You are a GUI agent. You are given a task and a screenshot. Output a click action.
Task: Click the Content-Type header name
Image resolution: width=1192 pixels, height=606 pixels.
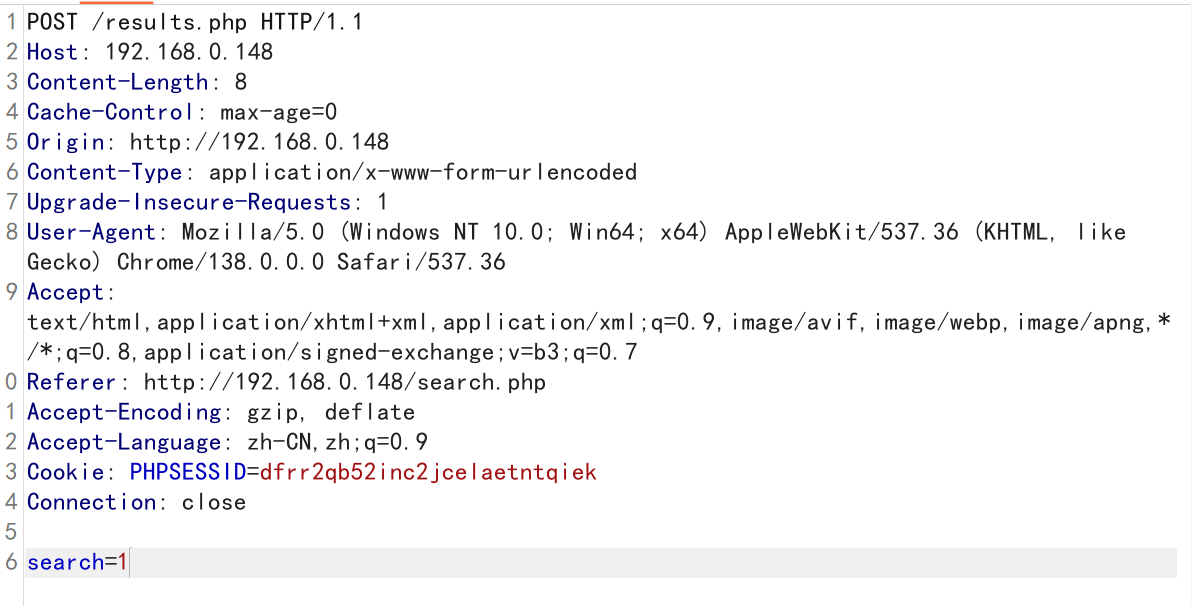(x=104, y=171)
